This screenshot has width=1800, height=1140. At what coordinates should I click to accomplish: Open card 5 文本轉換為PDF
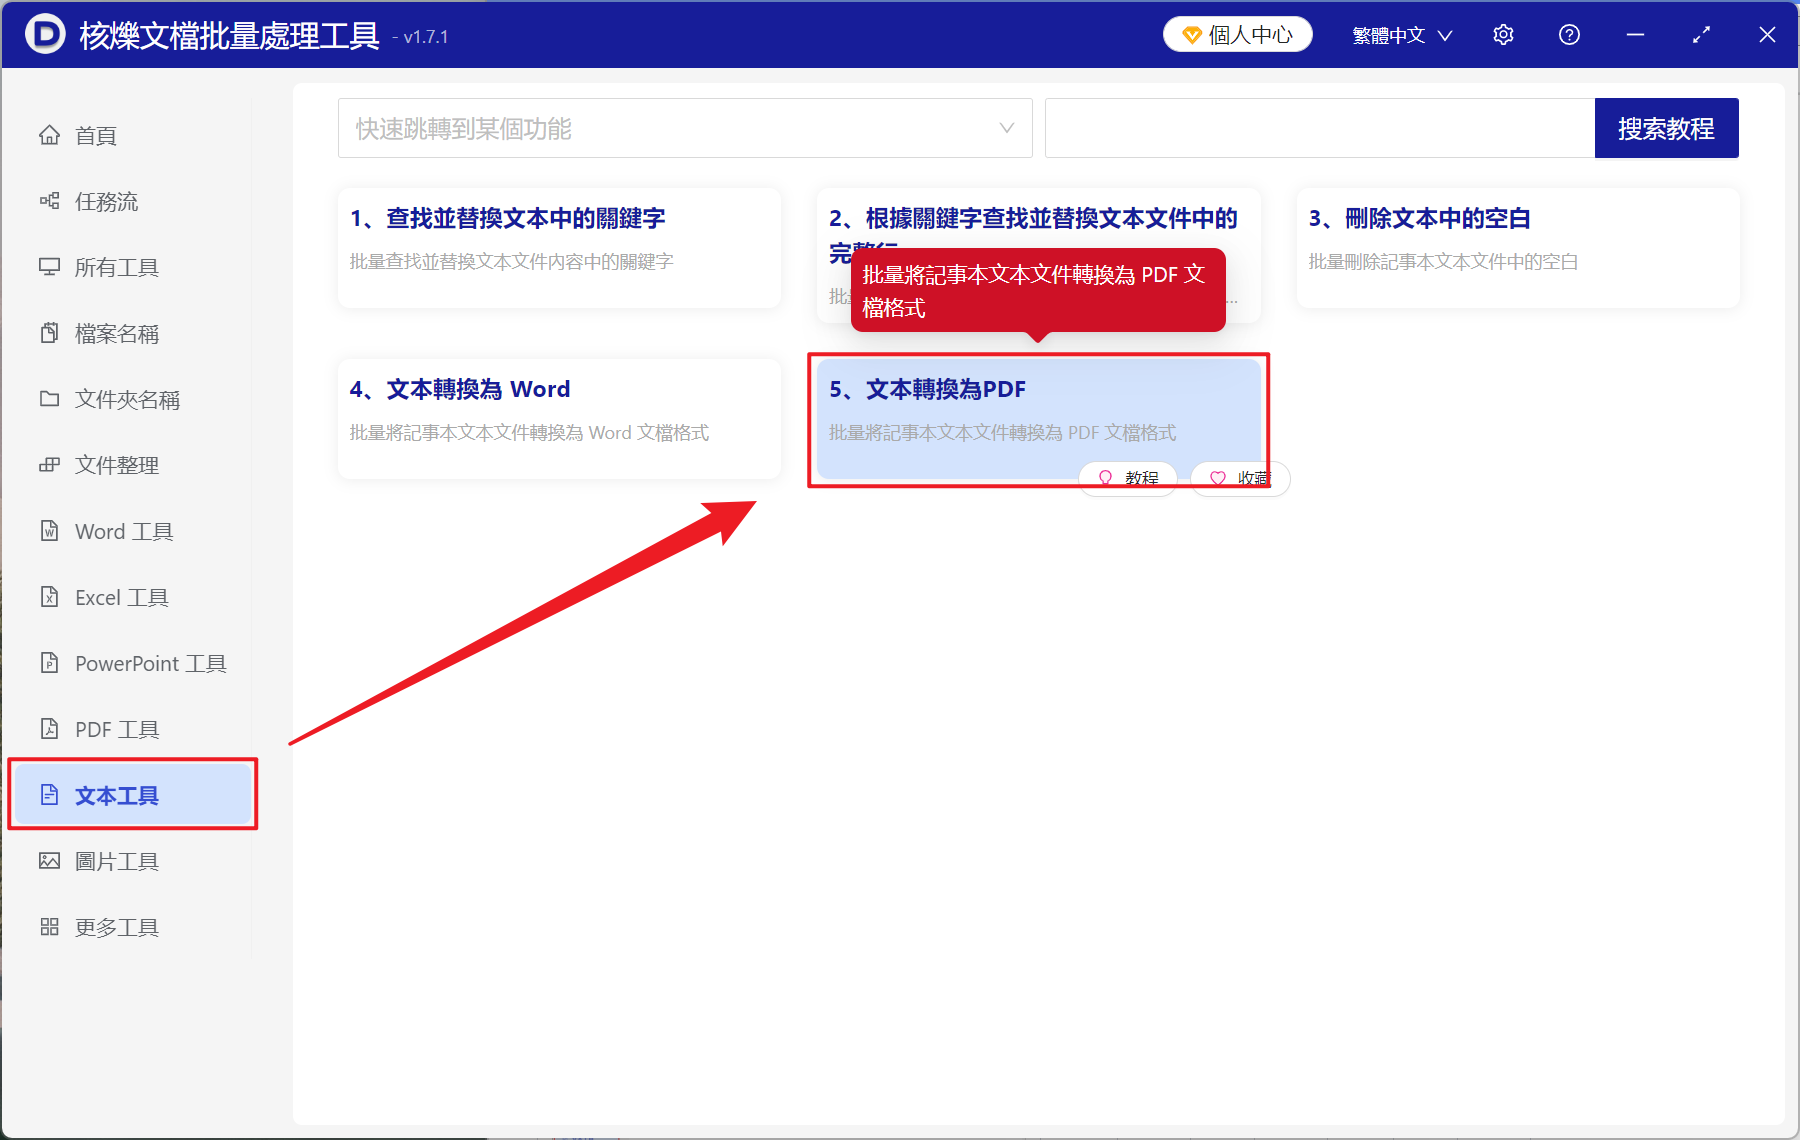(x=1039, y=419)
